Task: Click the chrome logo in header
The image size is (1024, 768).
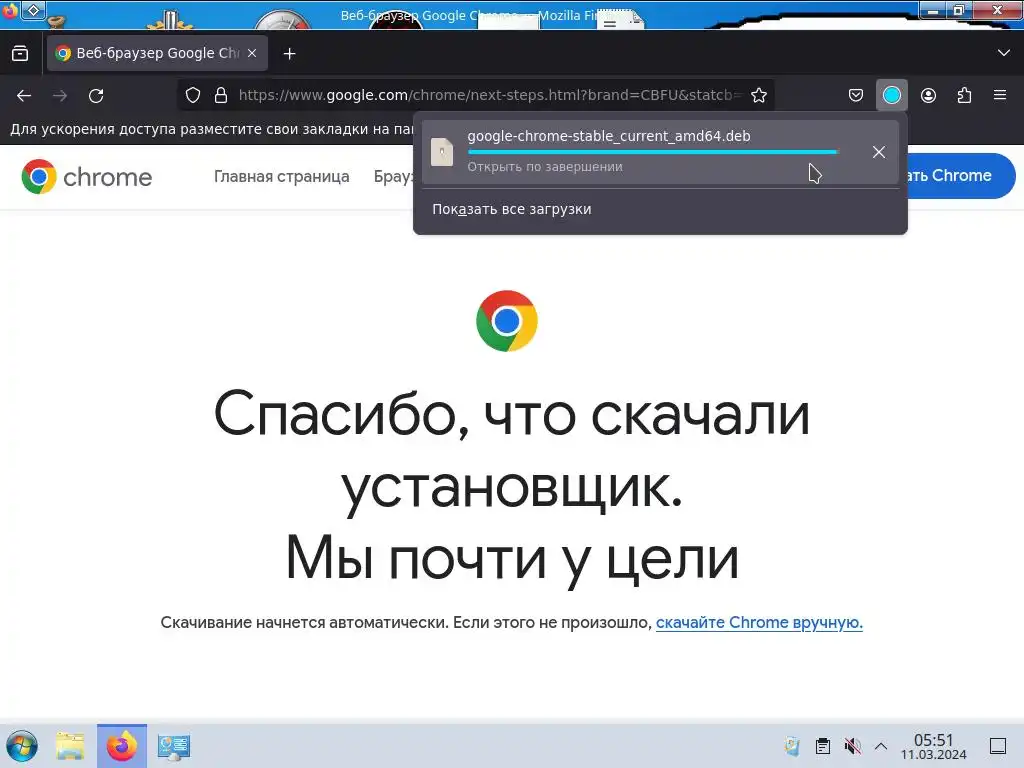Action: point(86,176)
